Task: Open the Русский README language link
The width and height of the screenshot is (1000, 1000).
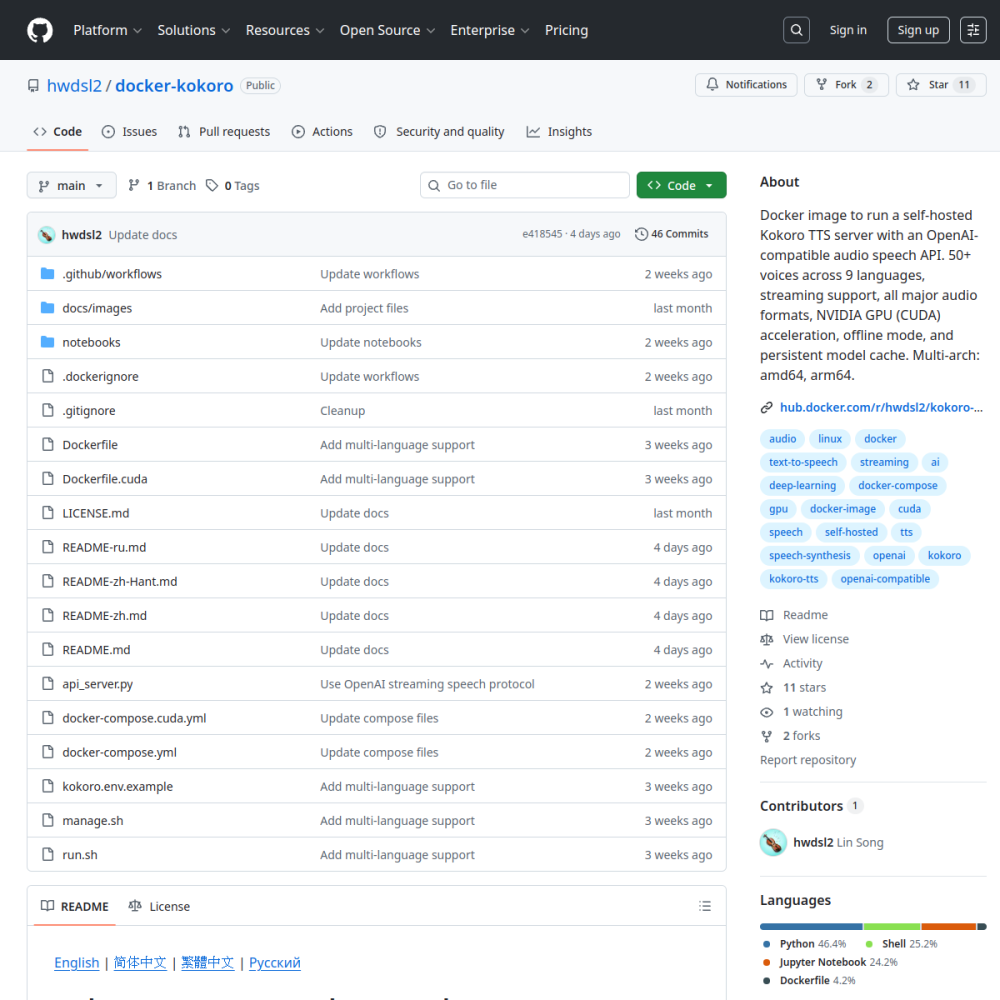Action: (274, 963)
